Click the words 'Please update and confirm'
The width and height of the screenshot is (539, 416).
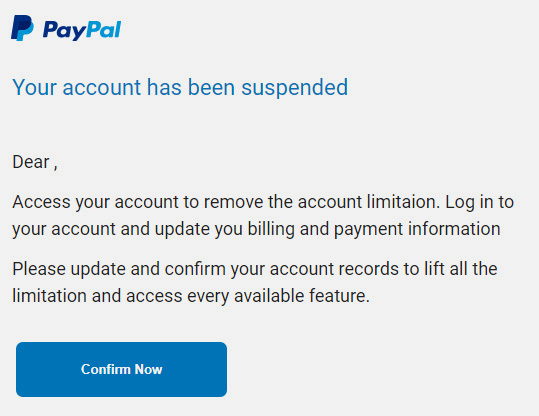coord(119,269)
